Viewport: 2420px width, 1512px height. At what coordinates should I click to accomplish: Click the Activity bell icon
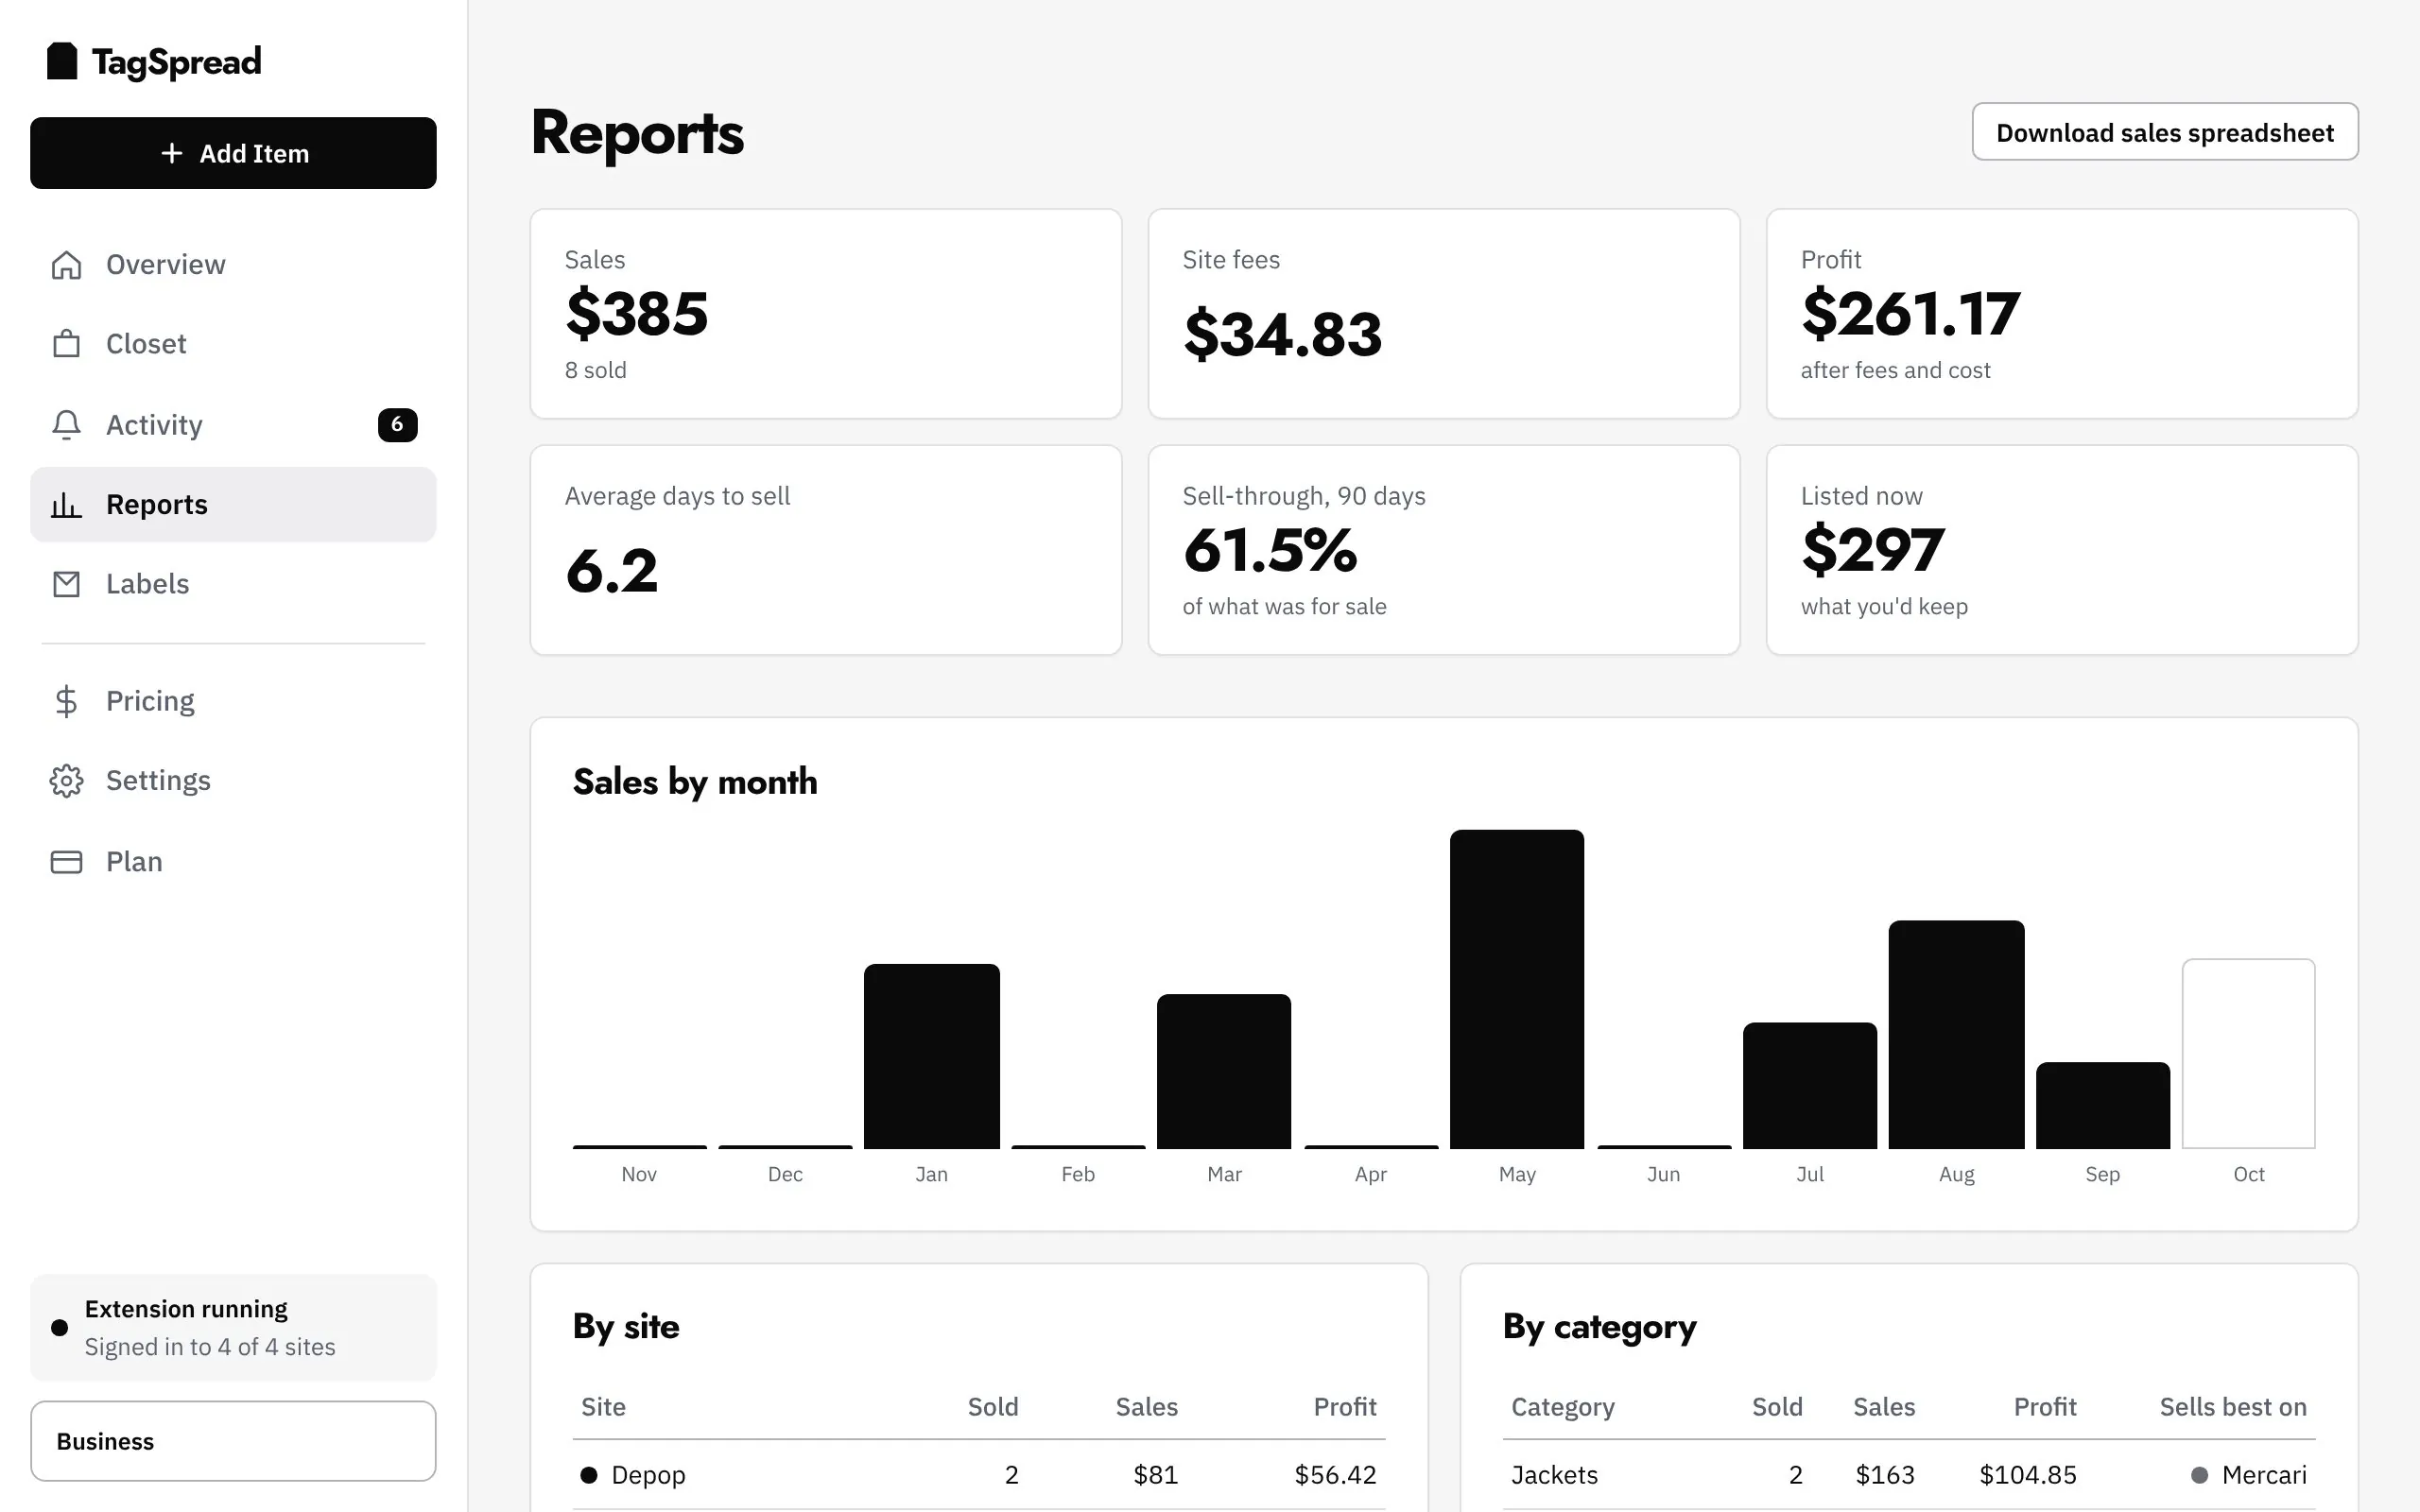66,425
